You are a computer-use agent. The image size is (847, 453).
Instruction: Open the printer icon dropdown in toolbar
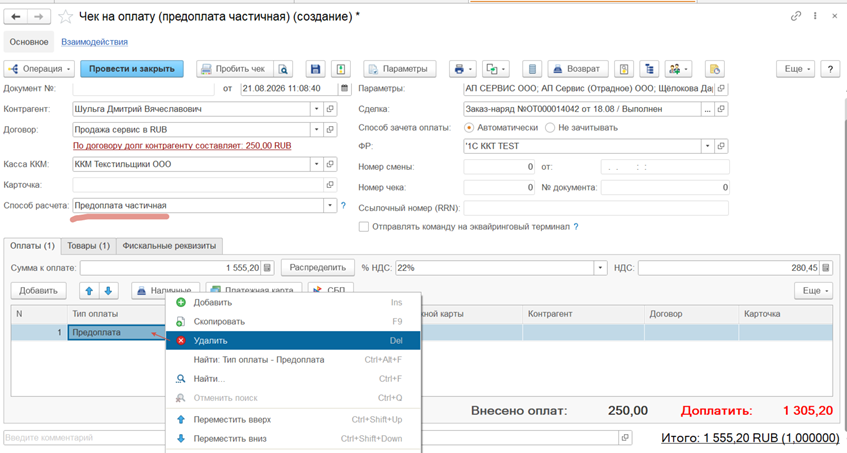463,69
